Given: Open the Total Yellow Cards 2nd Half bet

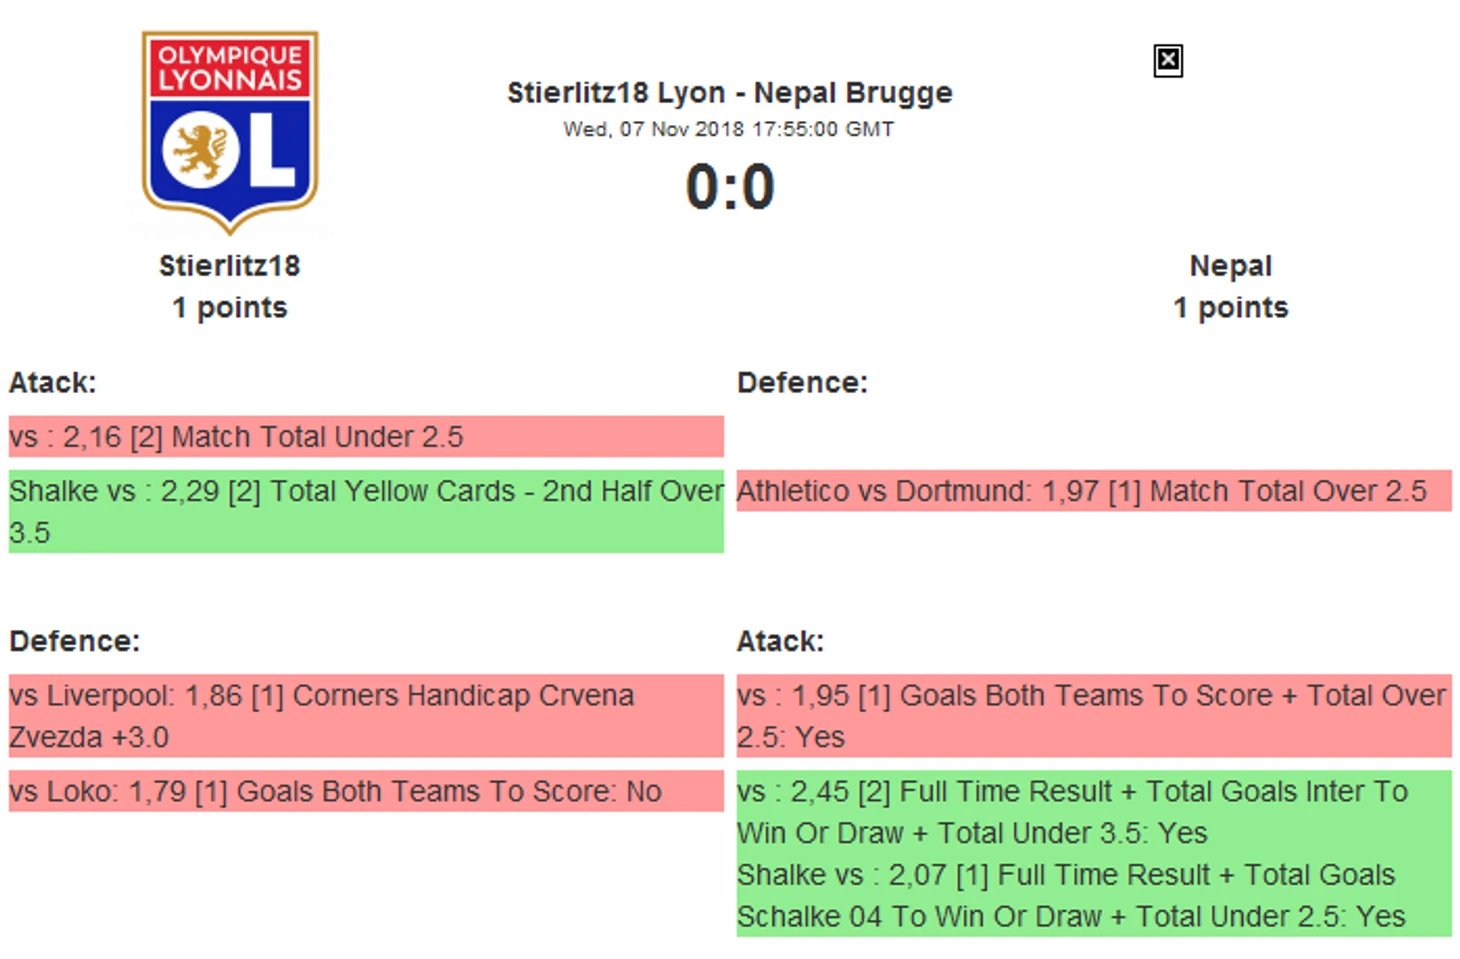Looking at the screenshot, I should point(366,511).
